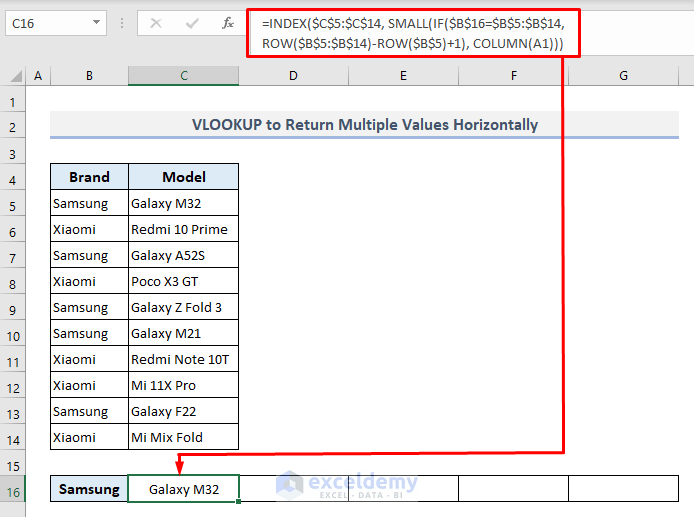
Task: Select the column E header
Action: (403, 76)
